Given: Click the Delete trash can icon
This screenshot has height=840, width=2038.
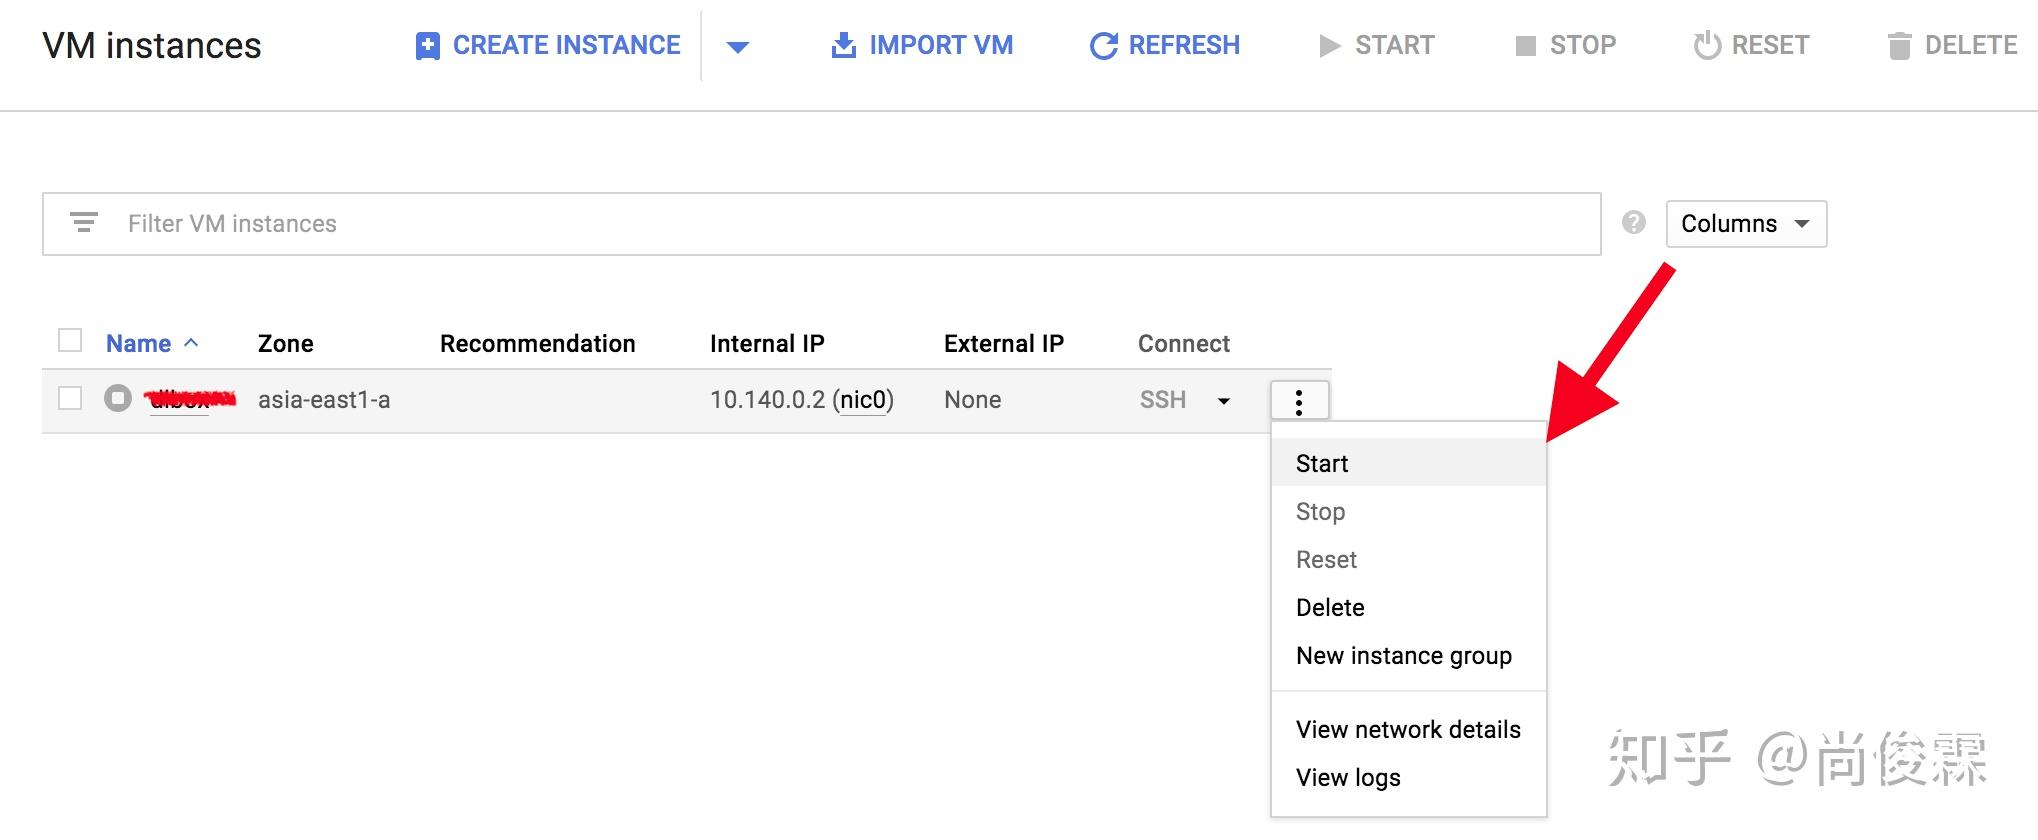Looking at the screenshot, I should (x=1898, y=46).
